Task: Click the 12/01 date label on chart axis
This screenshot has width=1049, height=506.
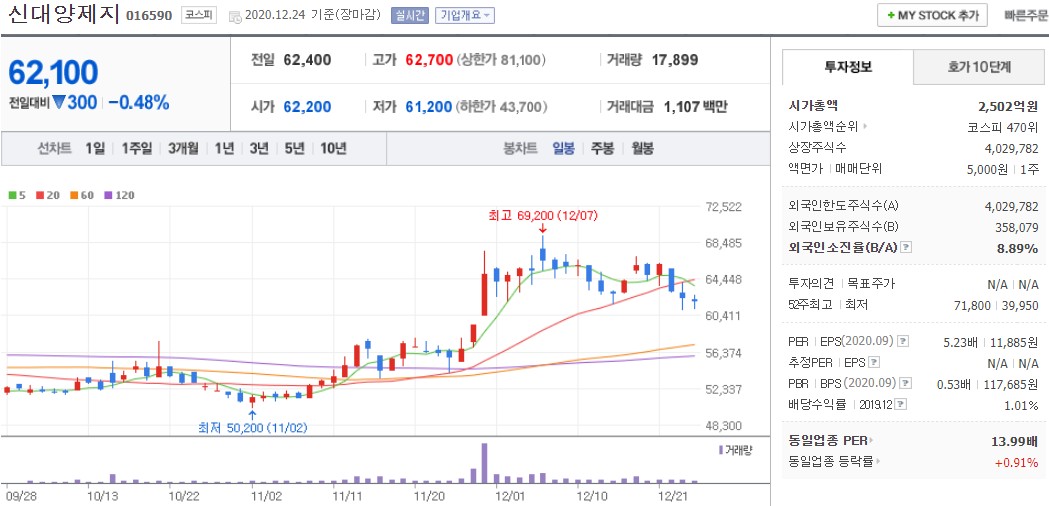Action: coord(510,496)
